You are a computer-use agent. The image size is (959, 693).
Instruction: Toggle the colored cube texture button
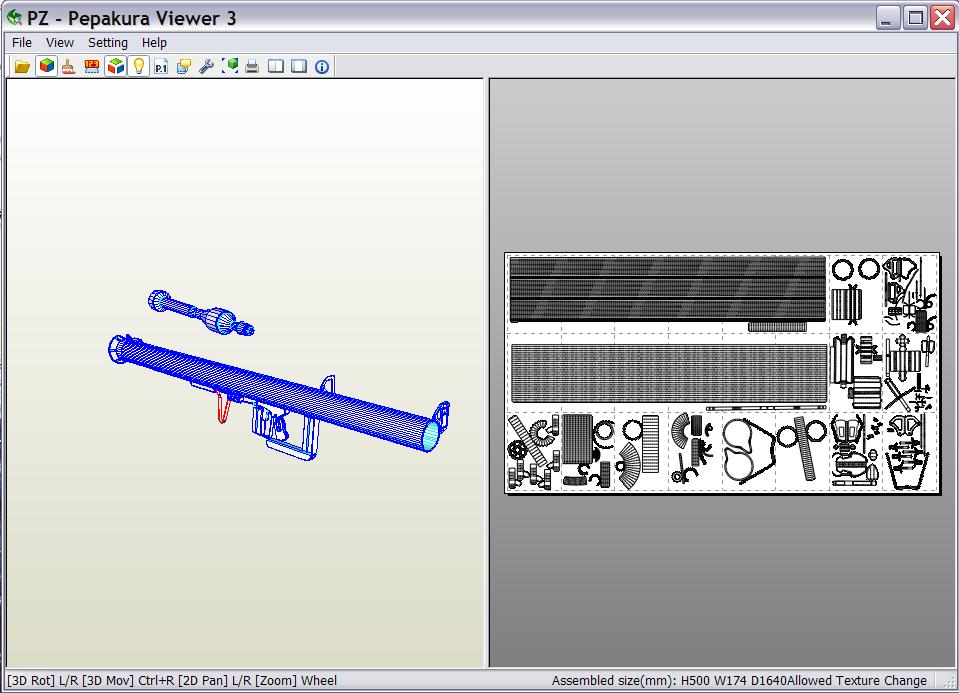(x=46, y=67)
